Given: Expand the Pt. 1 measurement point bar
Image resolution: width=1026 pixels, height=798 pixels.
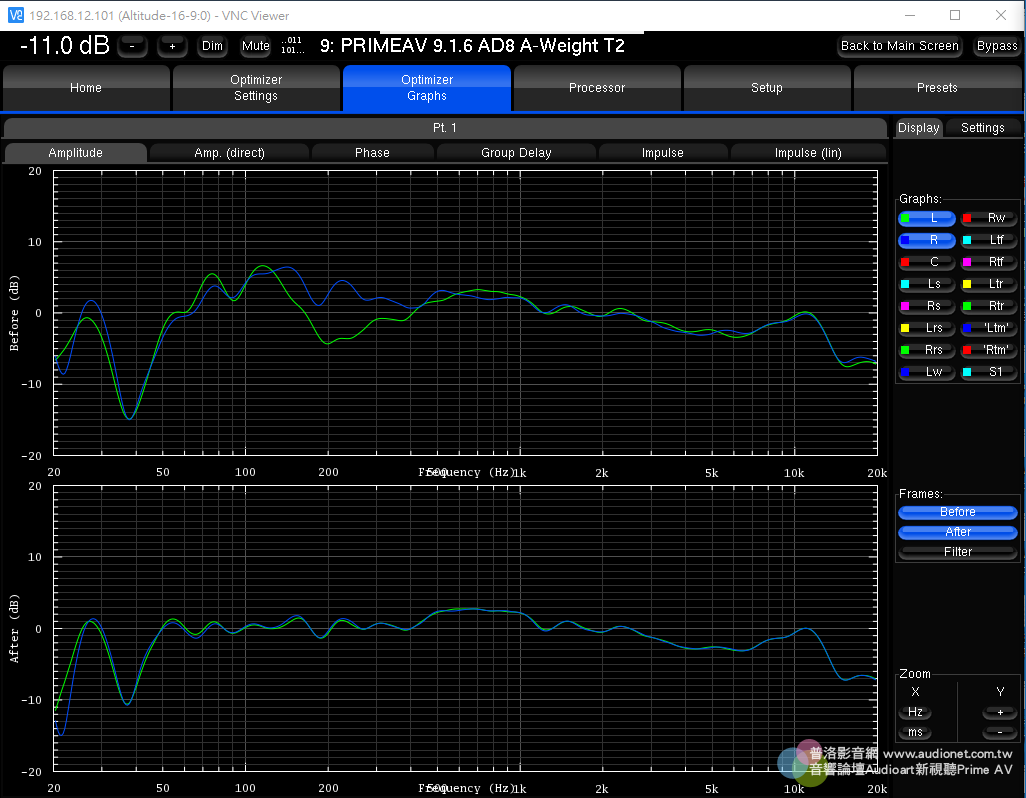Looking at the screenshot, I should (x=444, y=128).
